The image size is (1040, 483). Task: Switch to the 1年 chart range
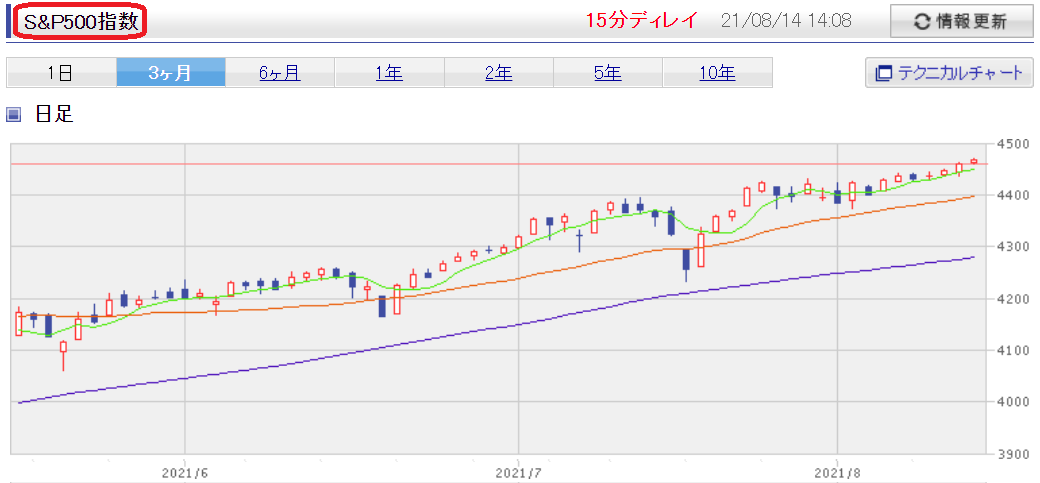pyautogui.click(x=389, y=72)
